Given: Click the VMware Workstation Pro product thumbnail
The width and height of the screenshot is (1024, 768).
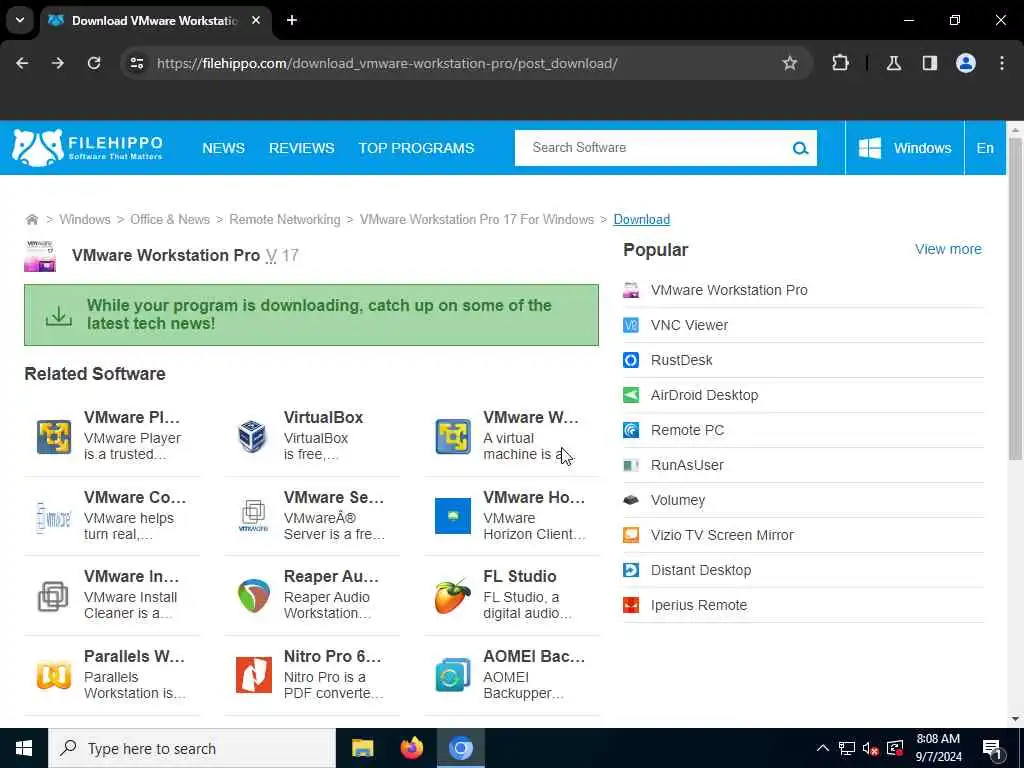Looking at the screenshot, I should pyautogui.click(x=40, y=256).
